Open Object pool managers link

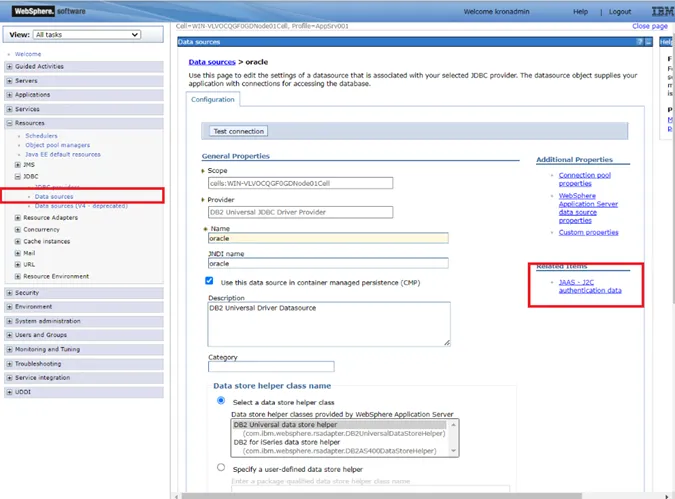pyautogui.click(x=58, y=145)
